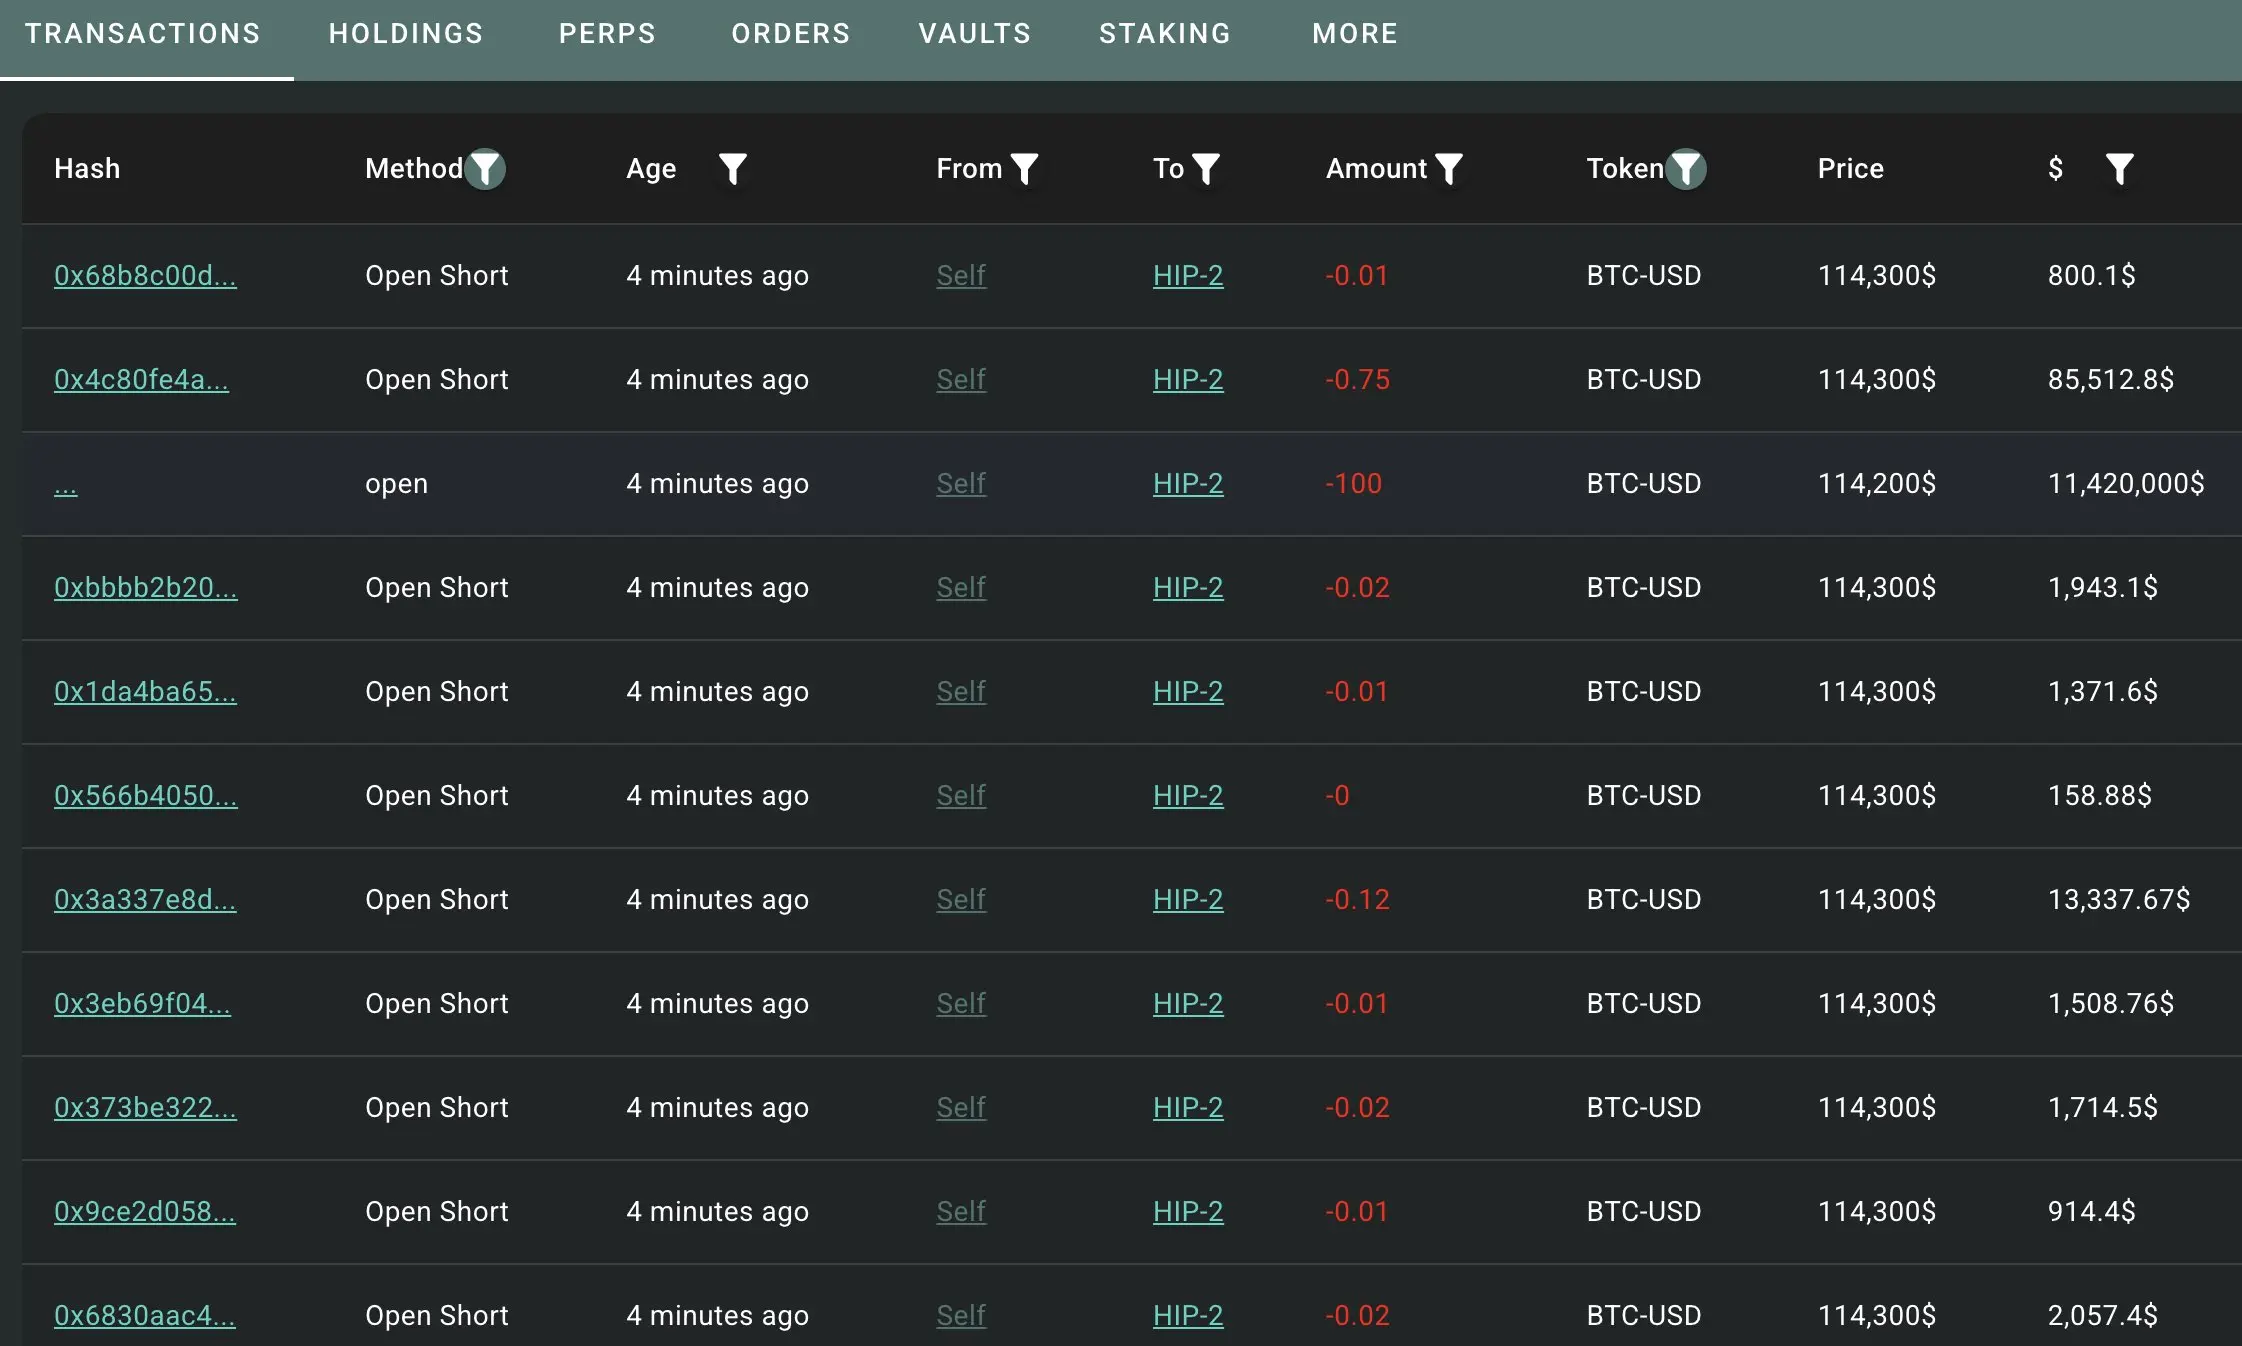
Task: Go to the Orders tab
Action: [x=790, y=34]
